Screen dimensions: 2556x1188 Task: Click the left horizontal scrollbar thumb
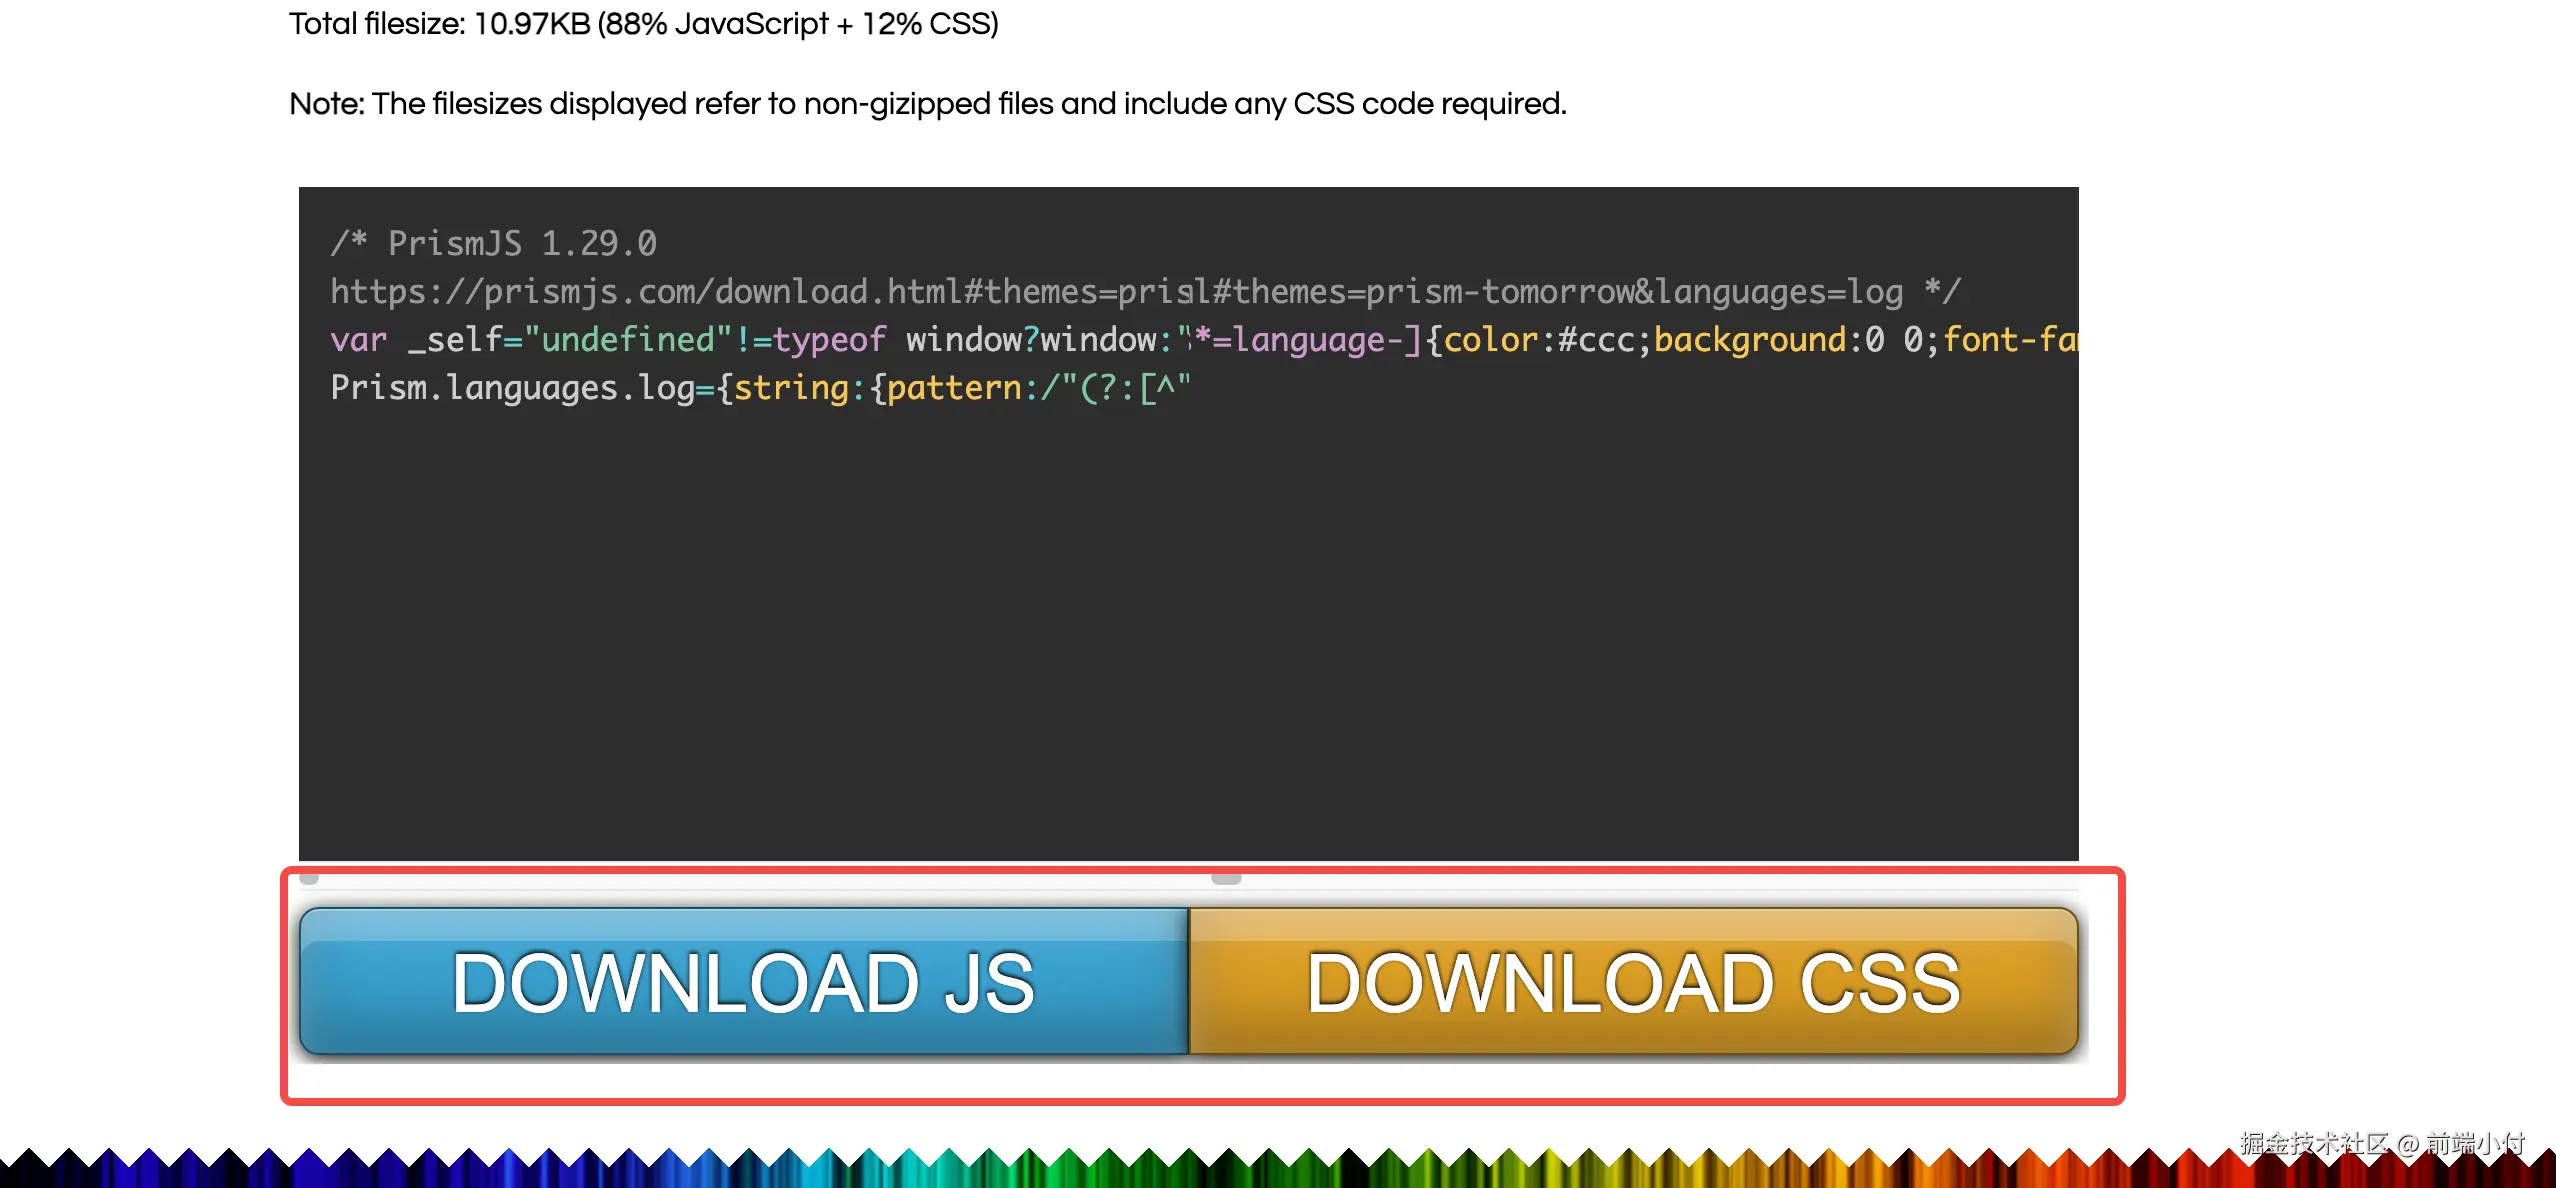309,878
